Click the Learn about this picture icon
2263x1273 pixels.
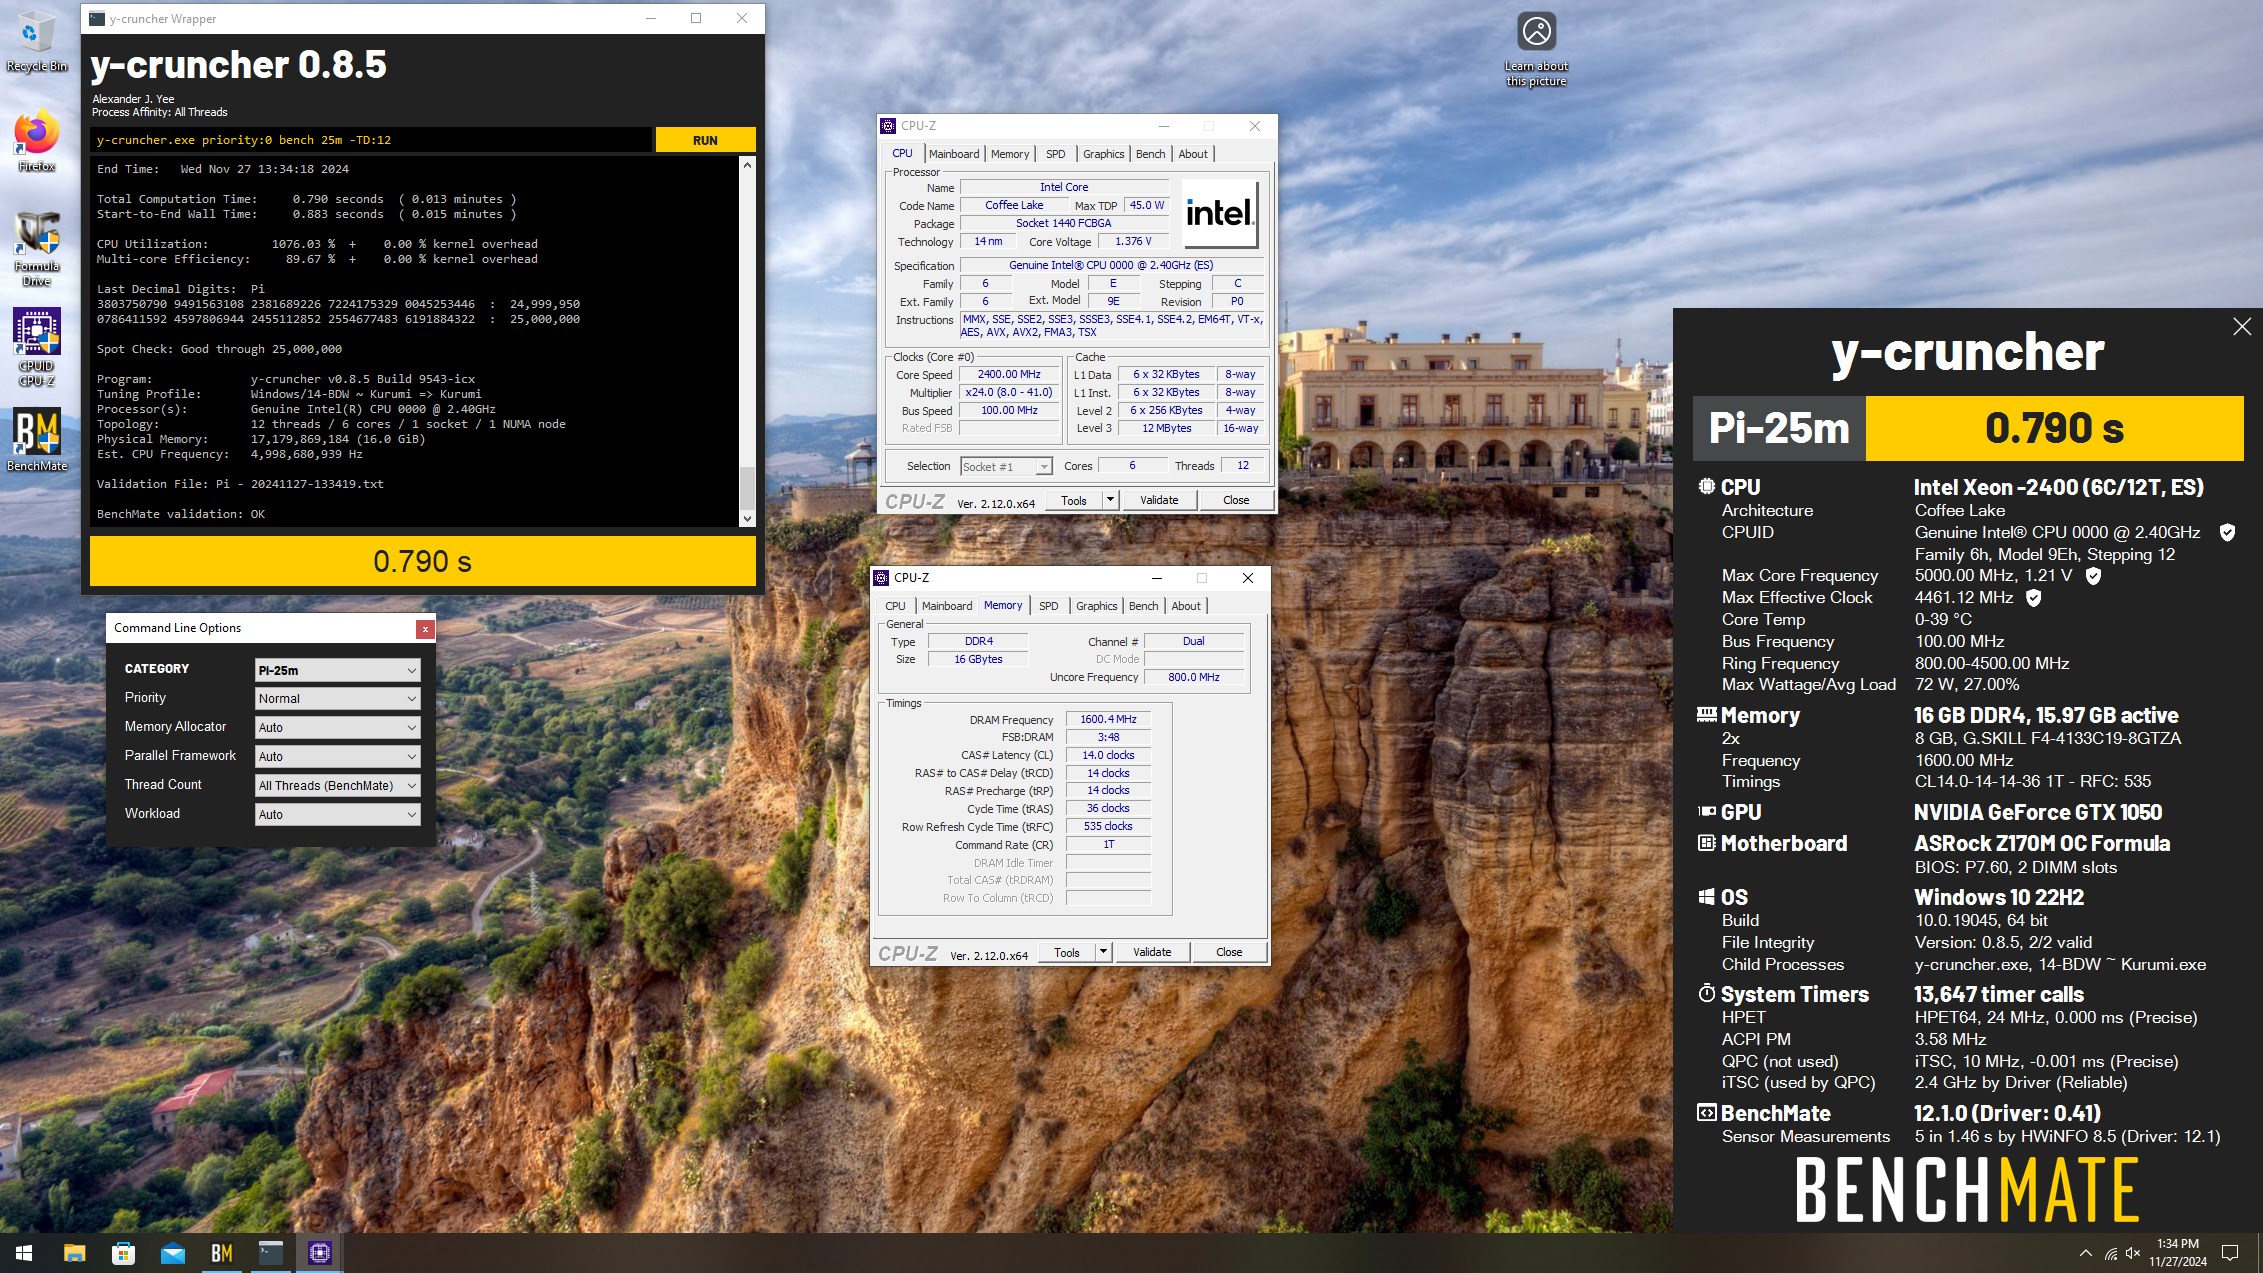[1536, 50]
